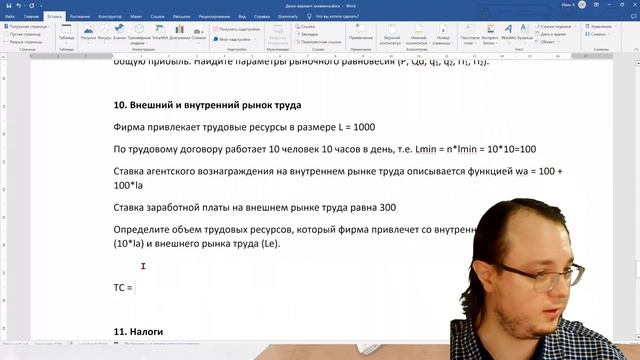640x360 pixels.
Task: Open the Верхний колонтитул header menu
Action: click(x=392, y=34)
